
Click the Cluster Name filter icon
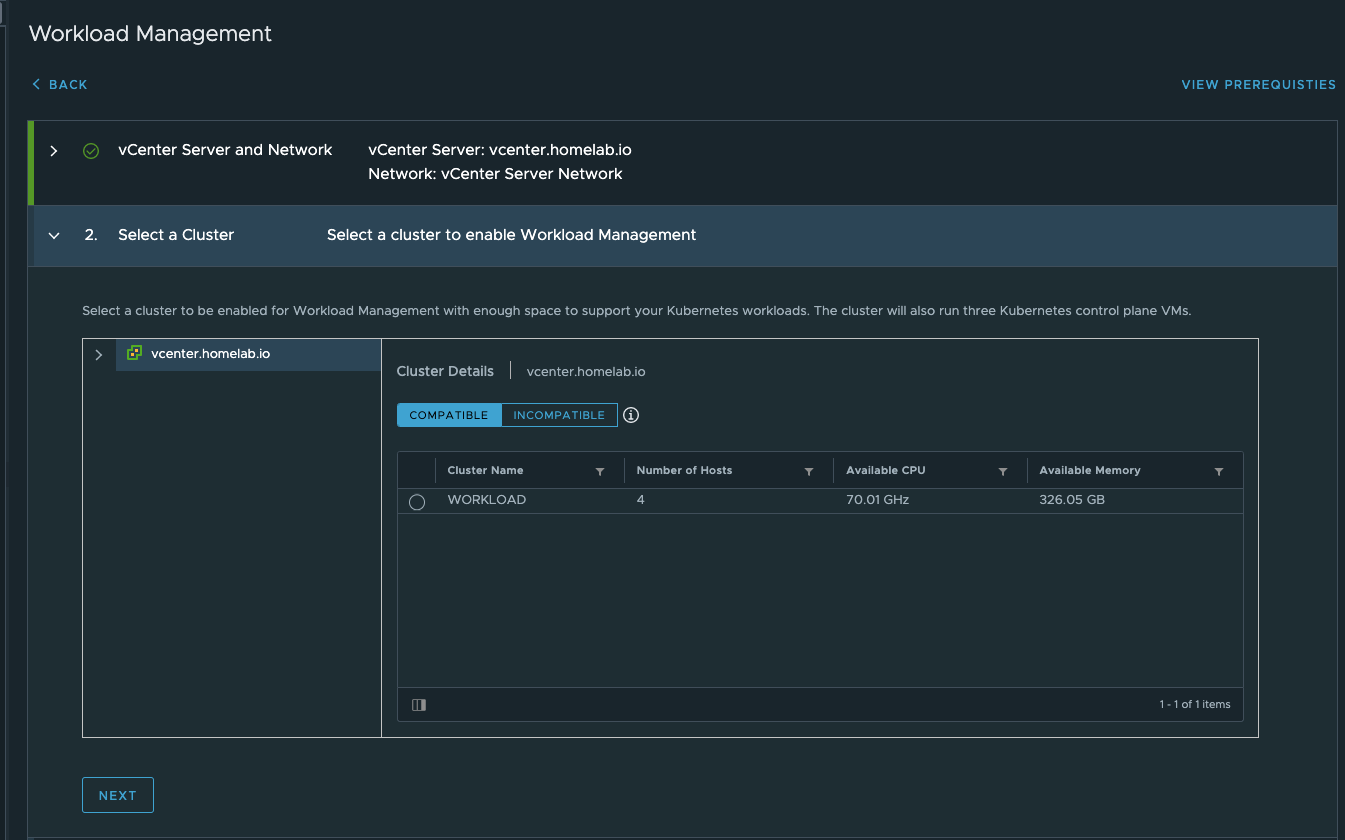click(x=600, y=471)
